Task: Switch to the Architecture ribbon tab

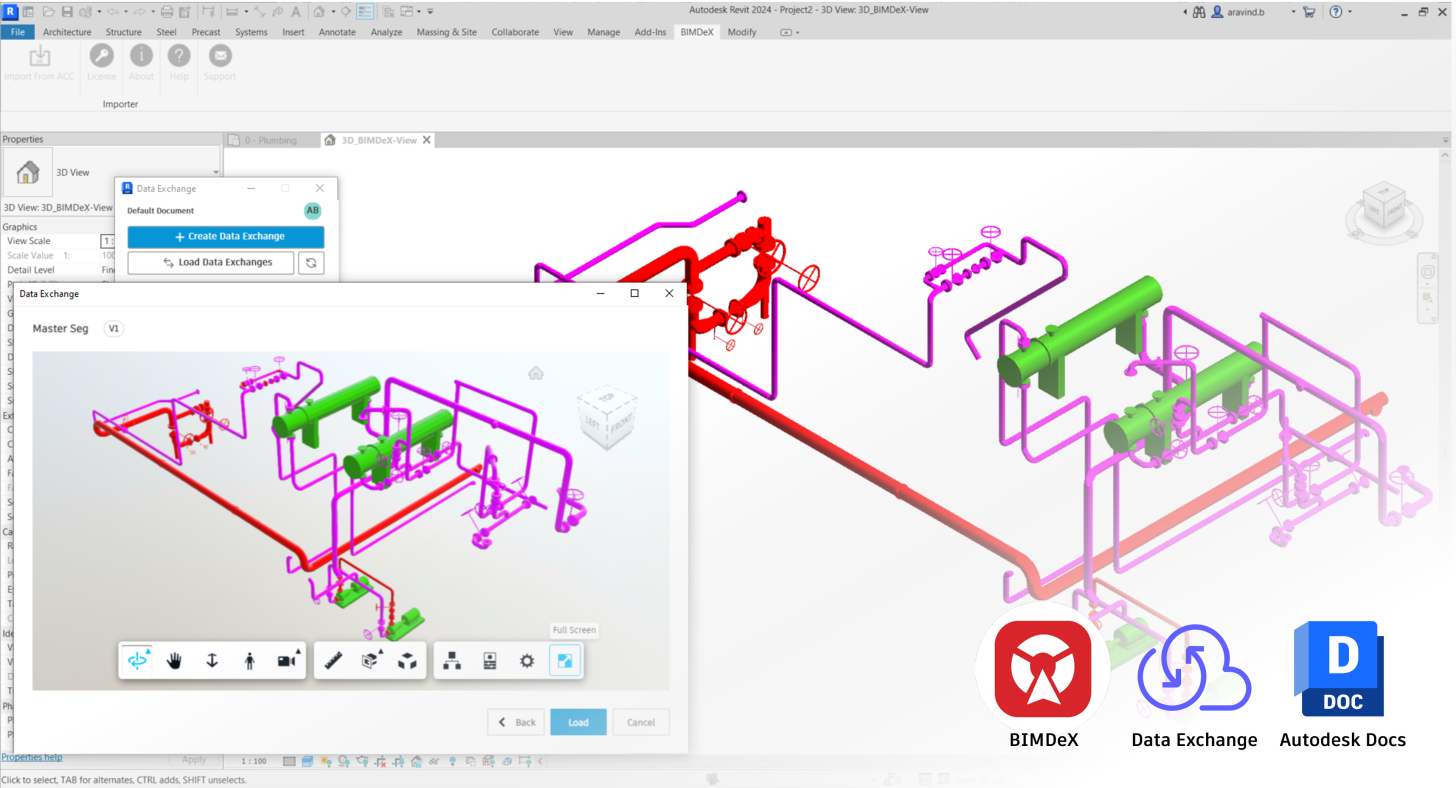Action: click(67, 32)
